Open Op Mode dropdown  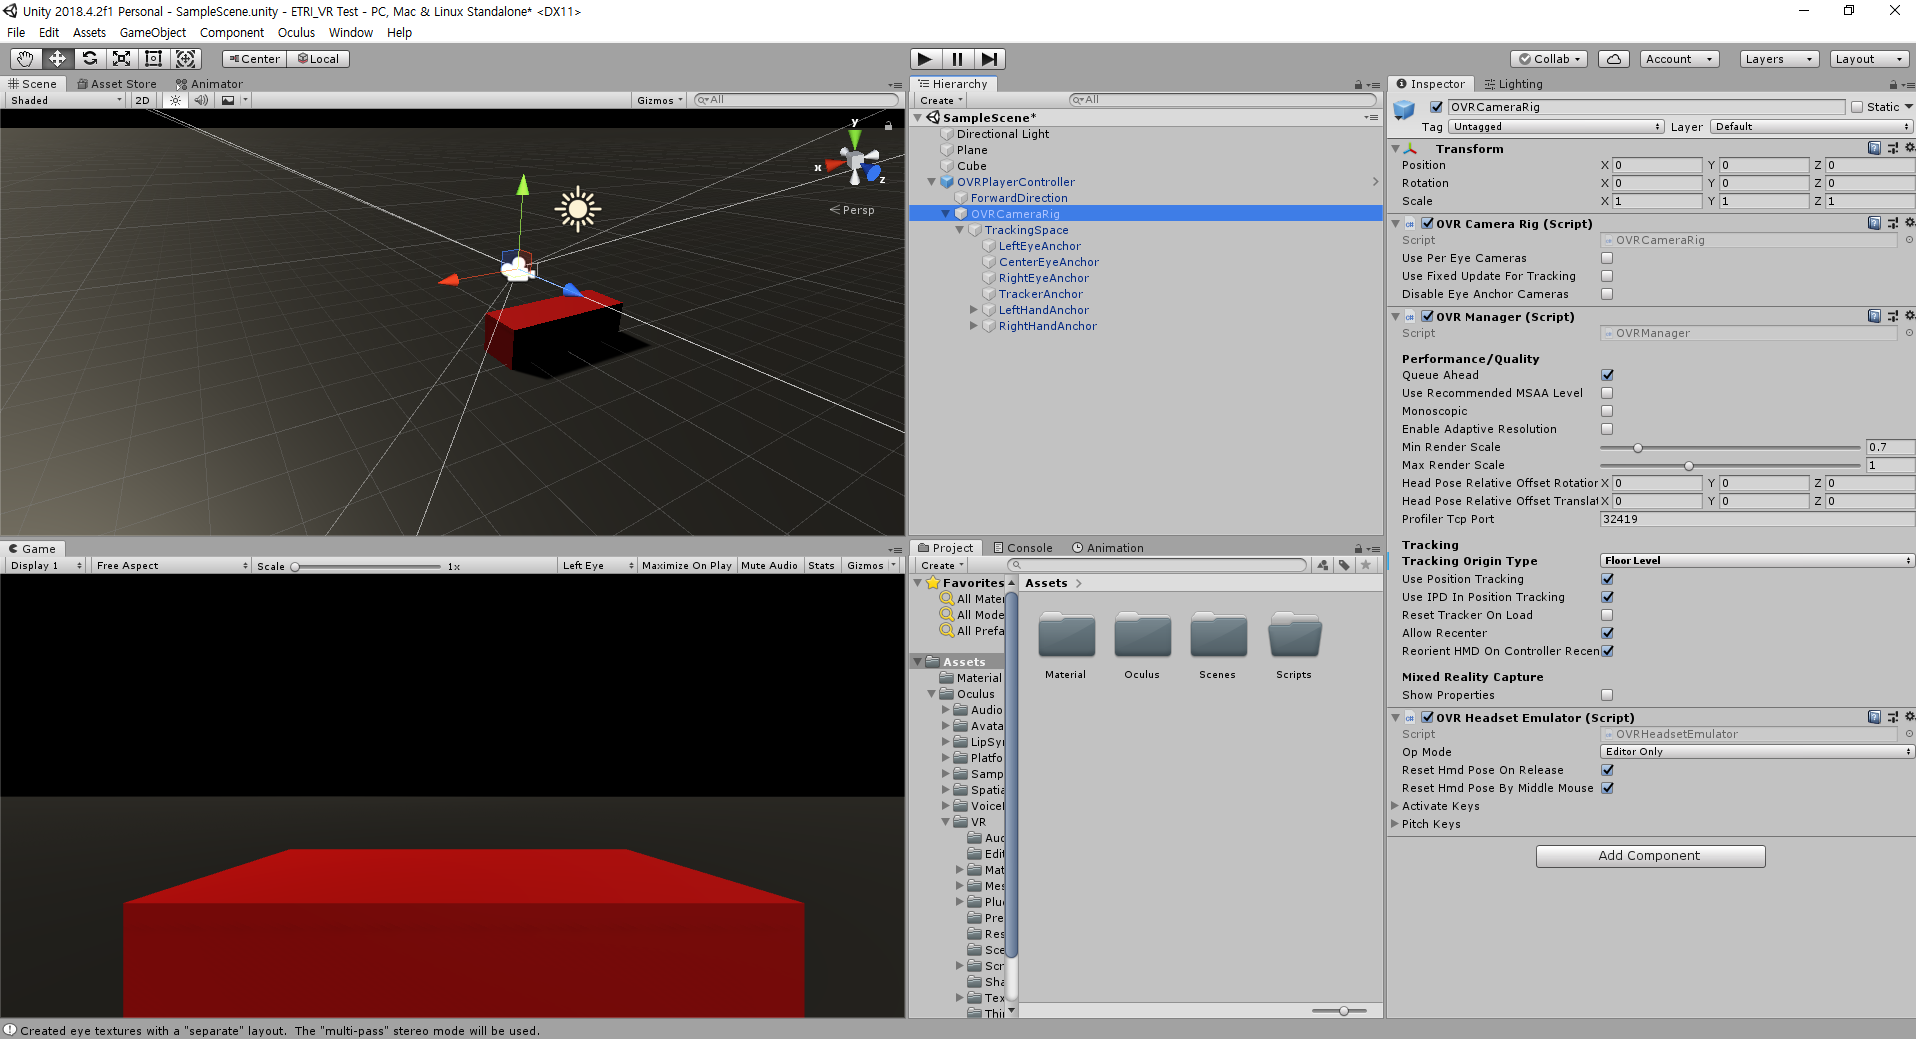[x=1757, y=752]
